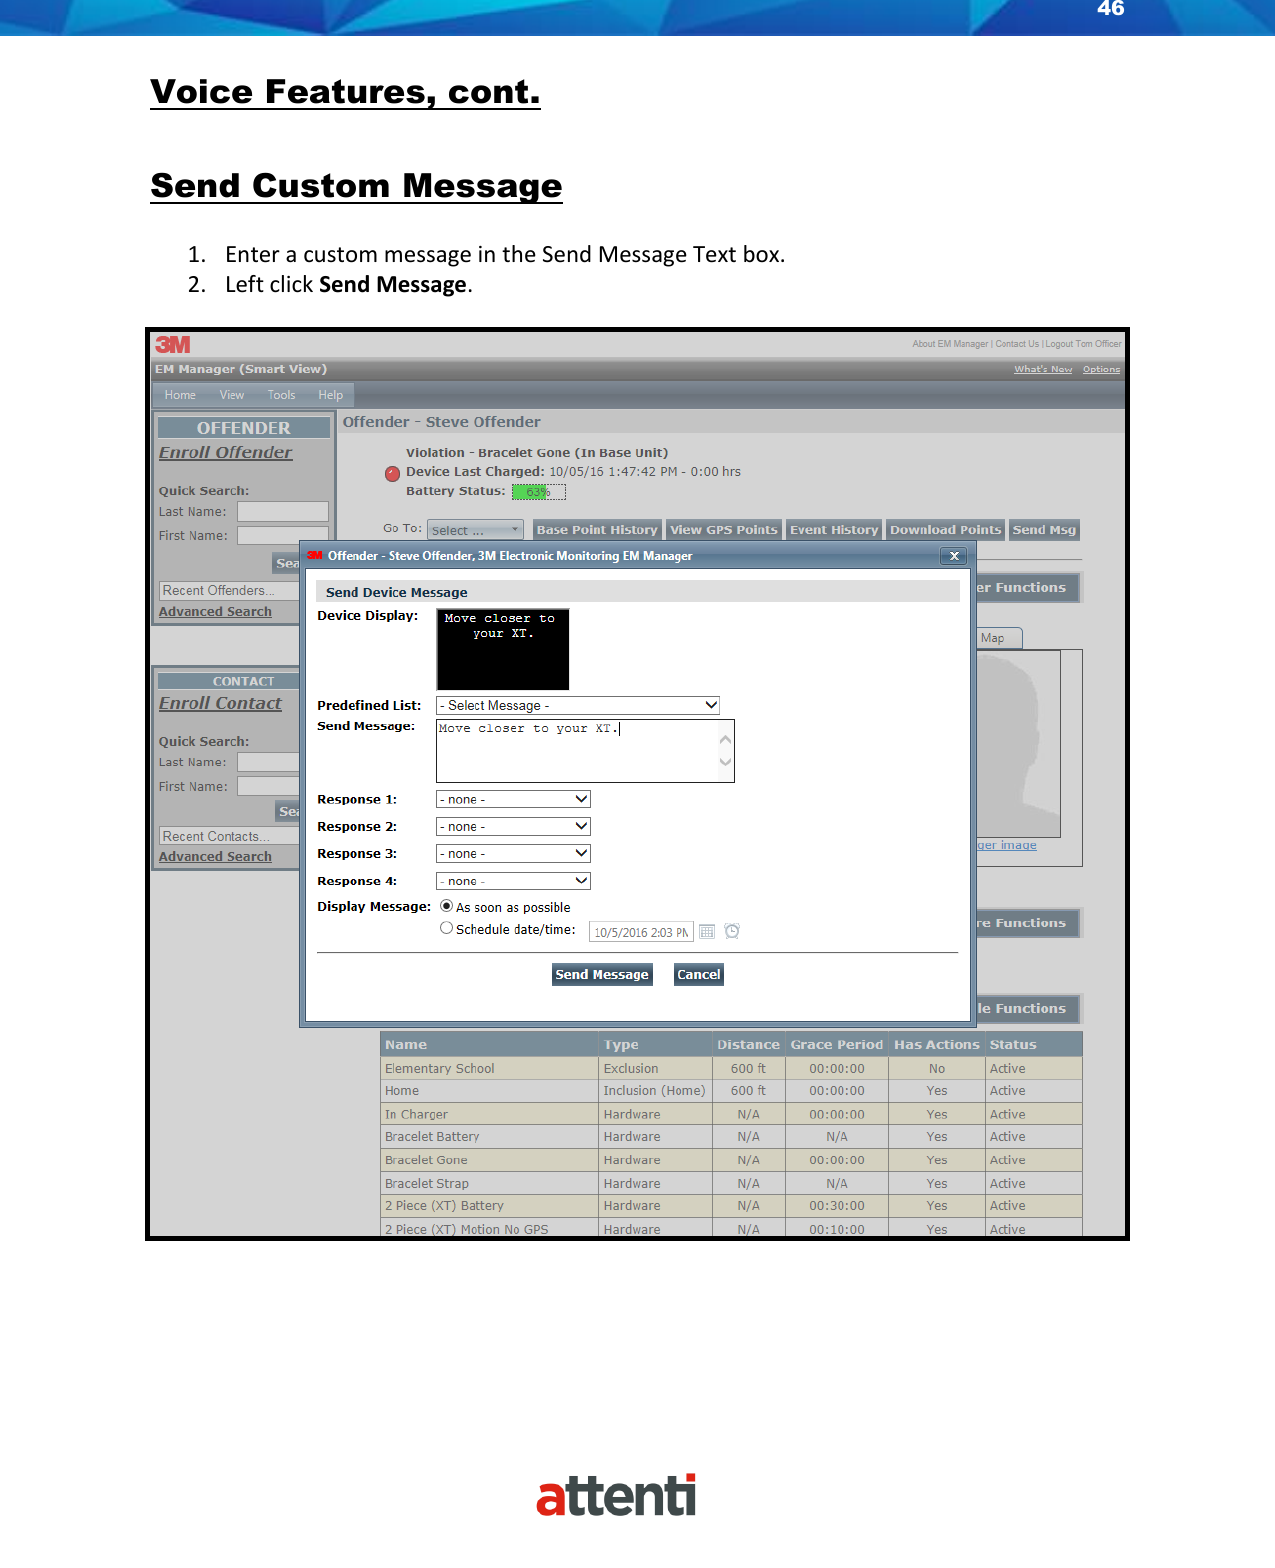Click the Options link in the header
Screen dimensions: 1275x1568
pyautogui.click(x=1102, y=369)
